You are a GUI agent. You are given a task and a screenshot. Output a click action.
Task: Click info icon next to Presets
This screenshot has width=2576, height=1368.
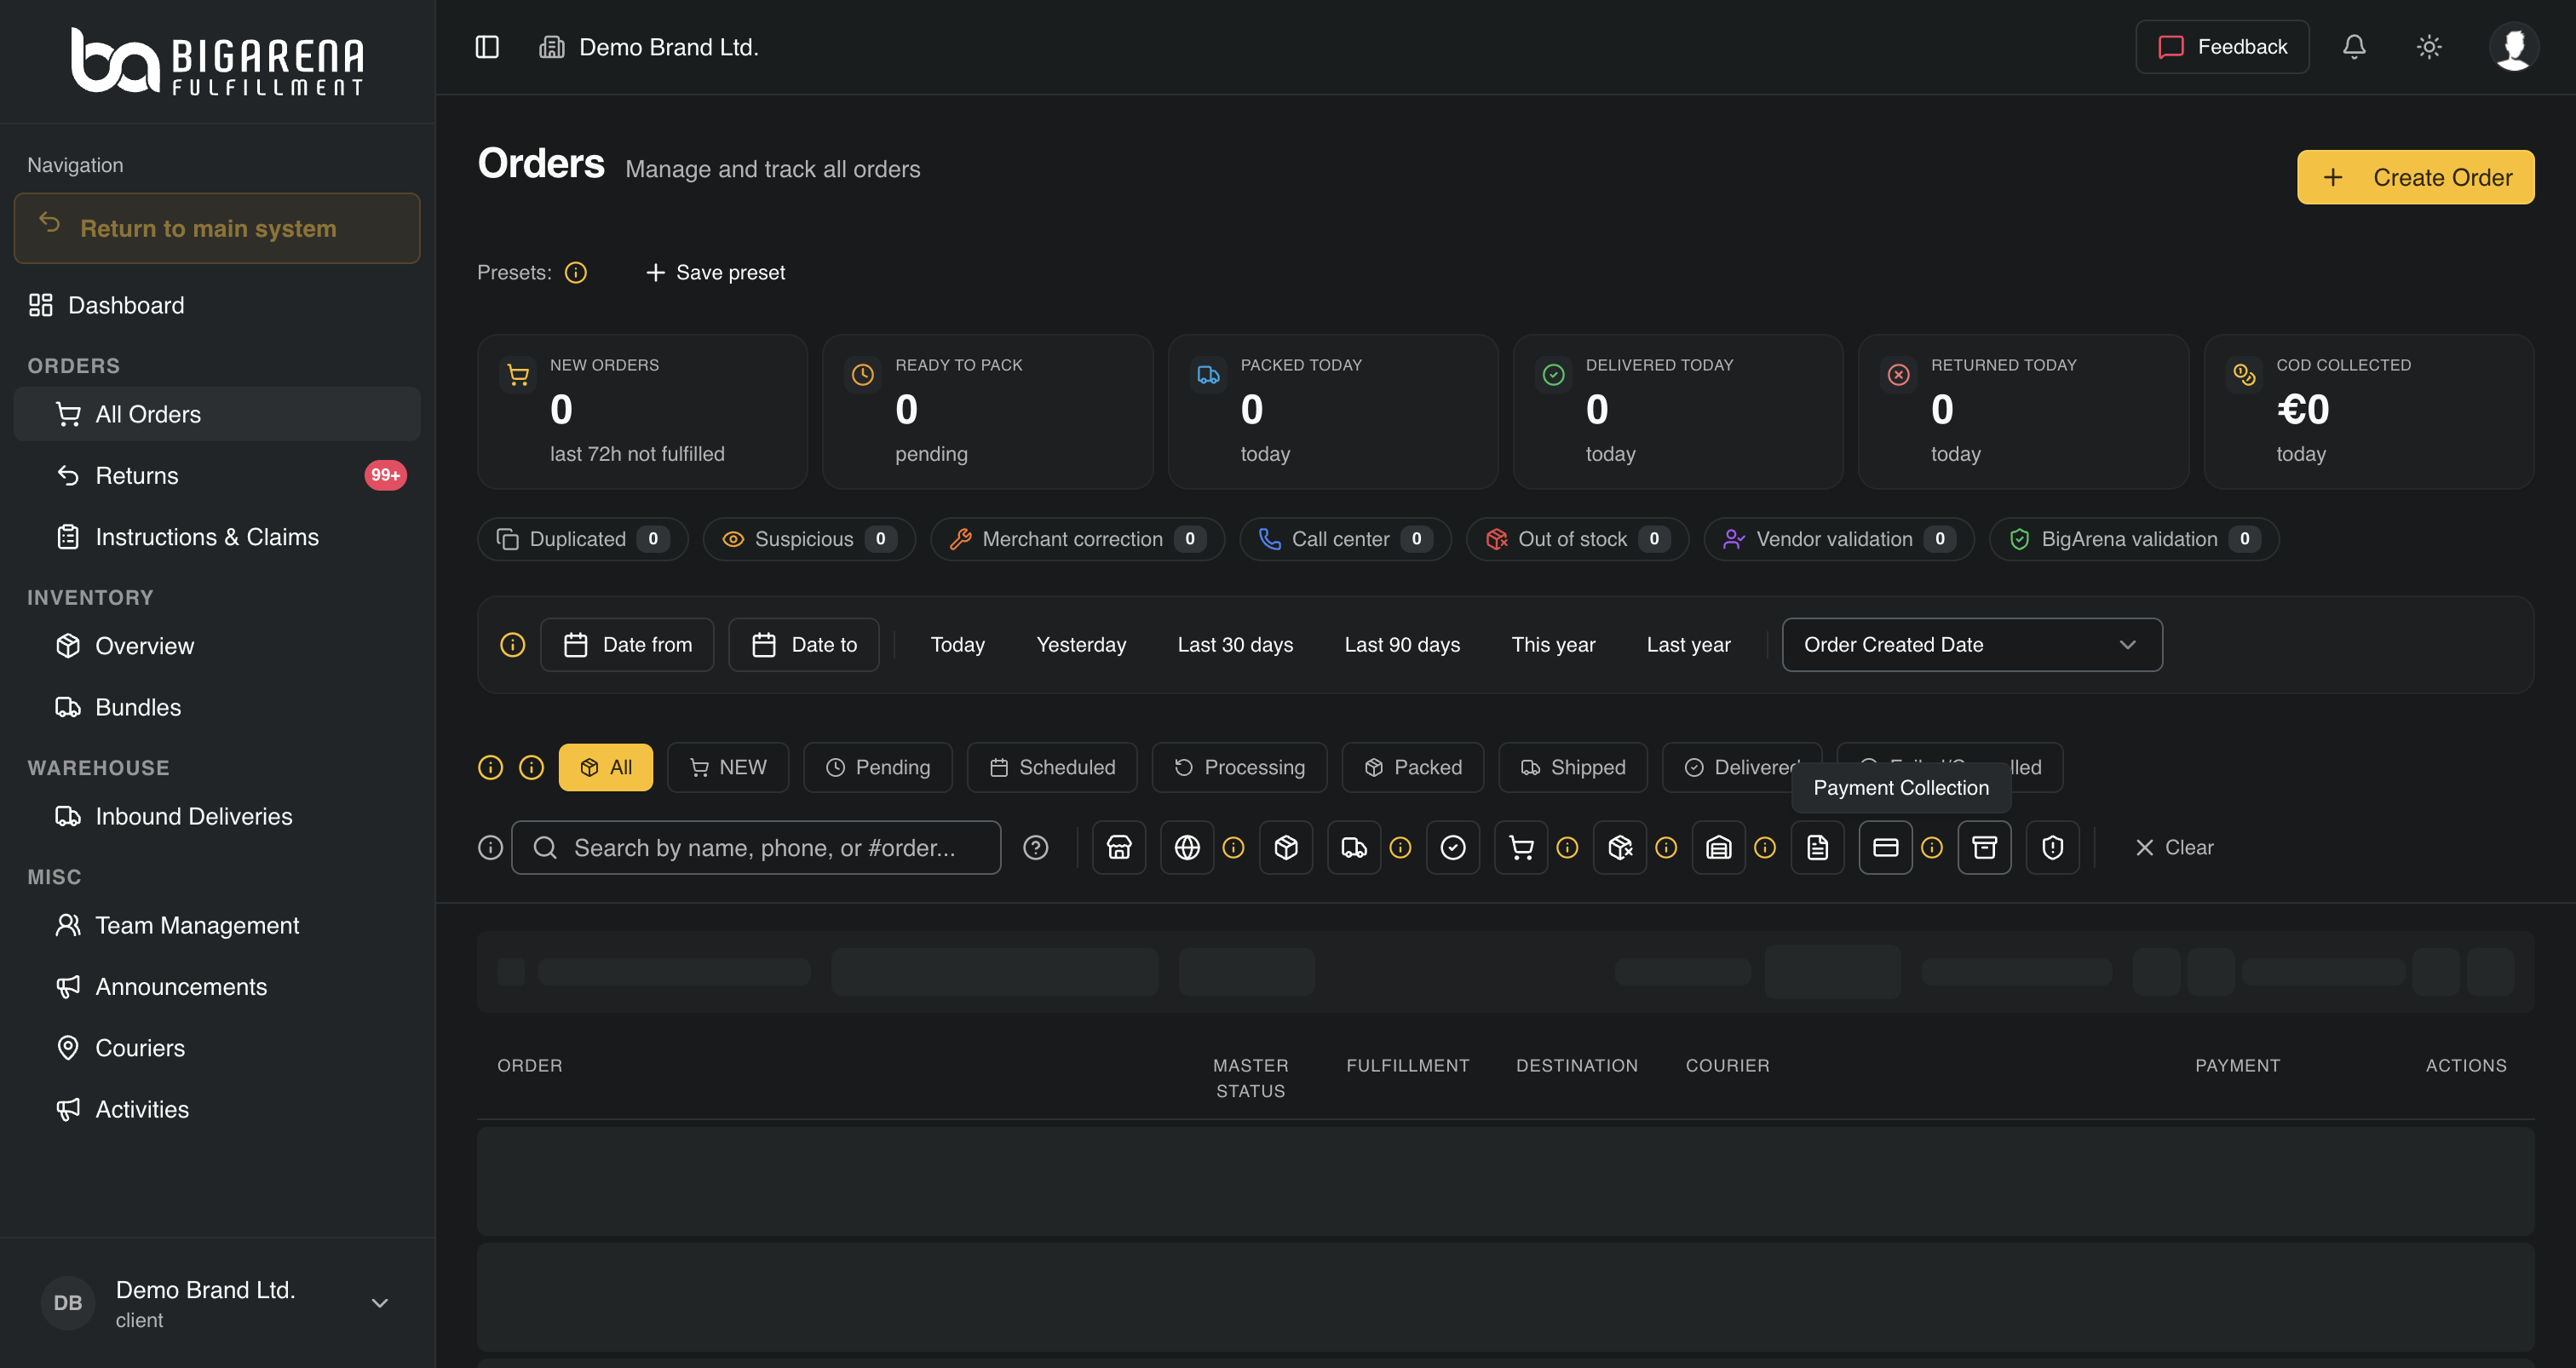click(x=576, y=273)
